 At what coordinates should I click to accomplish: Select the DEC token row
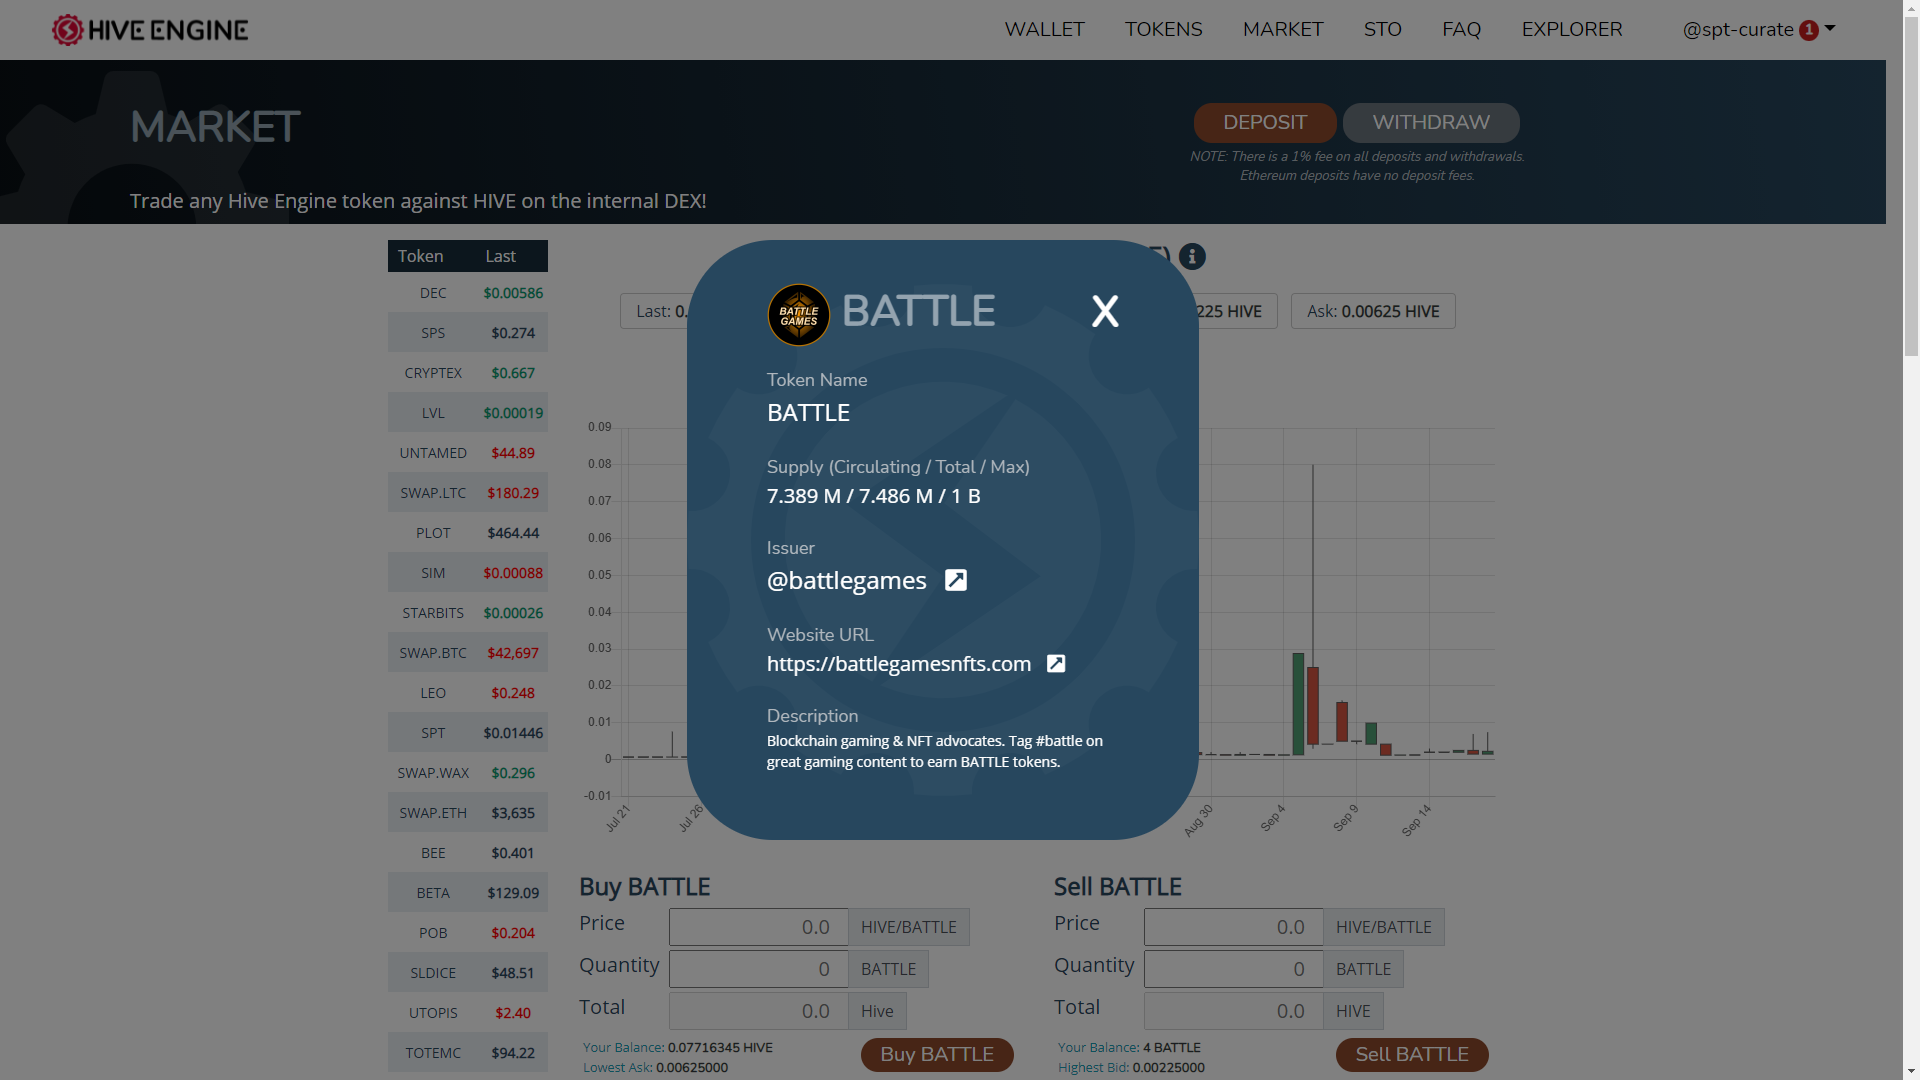coord(468,293)
